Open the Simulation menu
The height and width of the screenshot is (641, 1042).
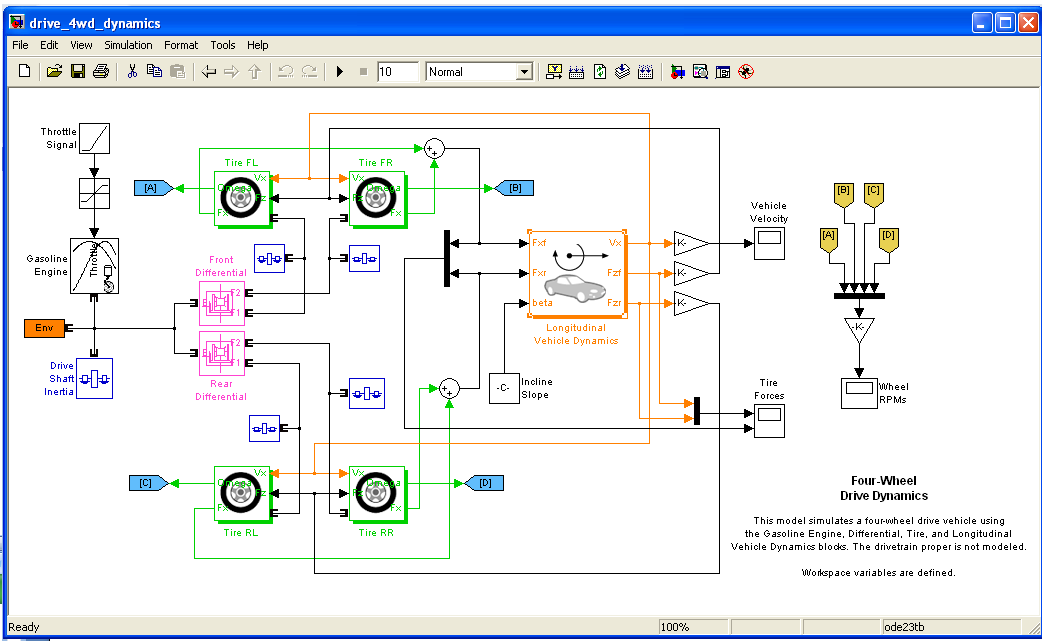pos(128,45)
